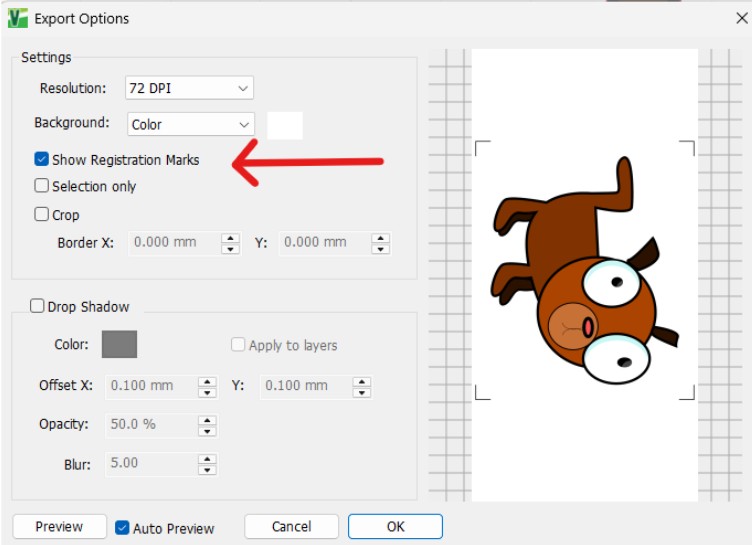The width and height of the screenshot is (752, 545).
Task: Decrease Opacity using down arrow
Action: (207, 431)
